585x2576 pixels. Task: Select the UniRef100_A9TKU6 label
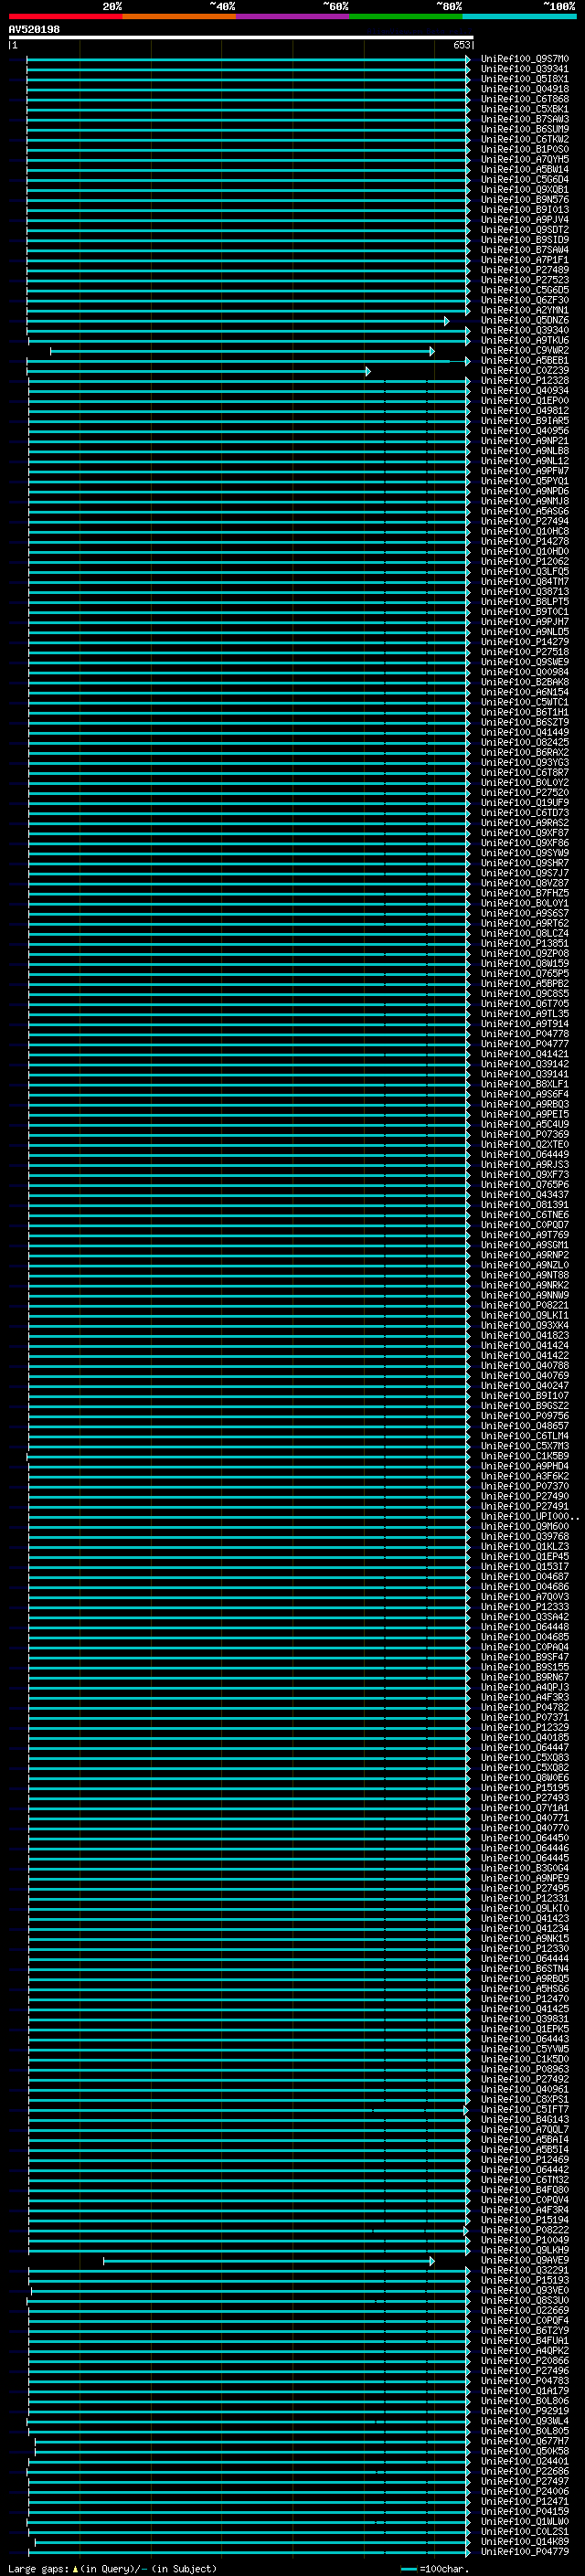point(525,340)
